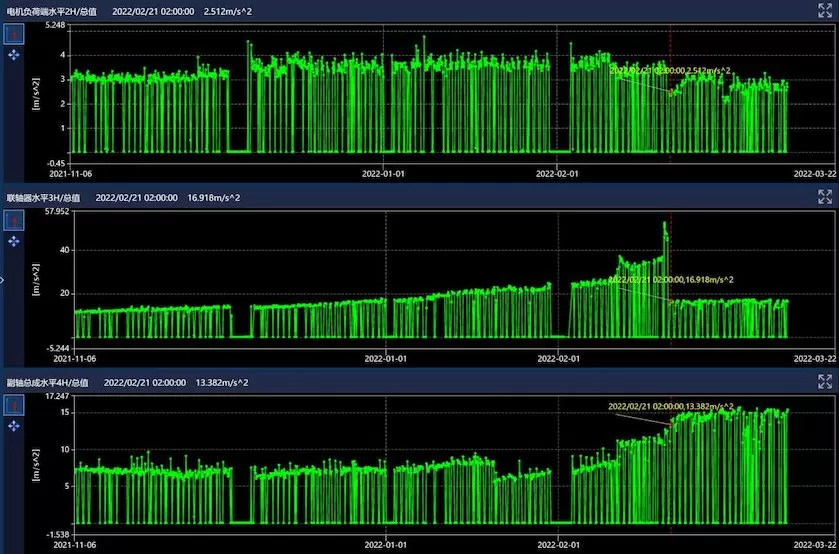
Task: Click the 2022-02-01 axis label in bottom chart
Action: 557,545
